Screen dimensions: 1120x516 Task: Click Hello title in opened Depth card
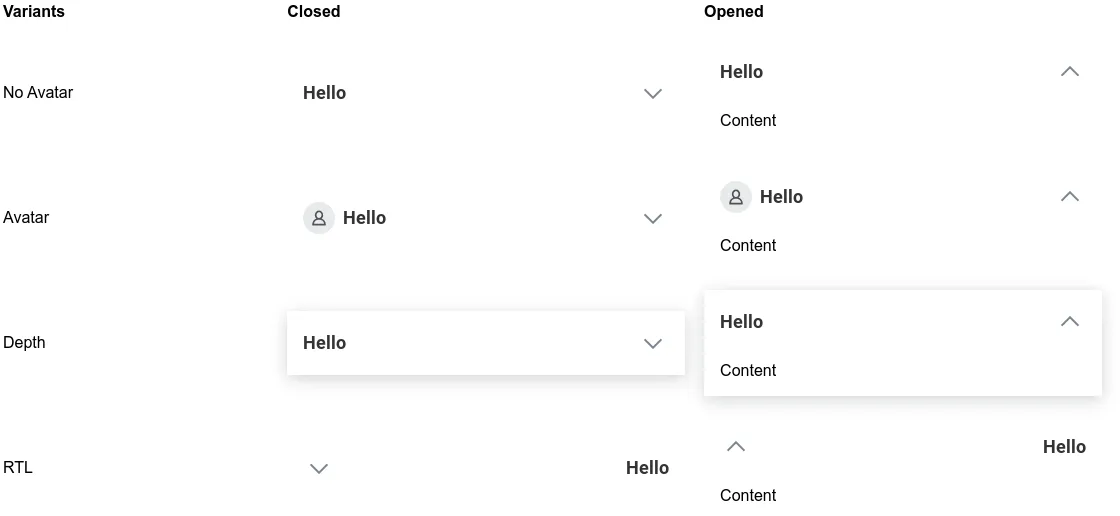741,322
